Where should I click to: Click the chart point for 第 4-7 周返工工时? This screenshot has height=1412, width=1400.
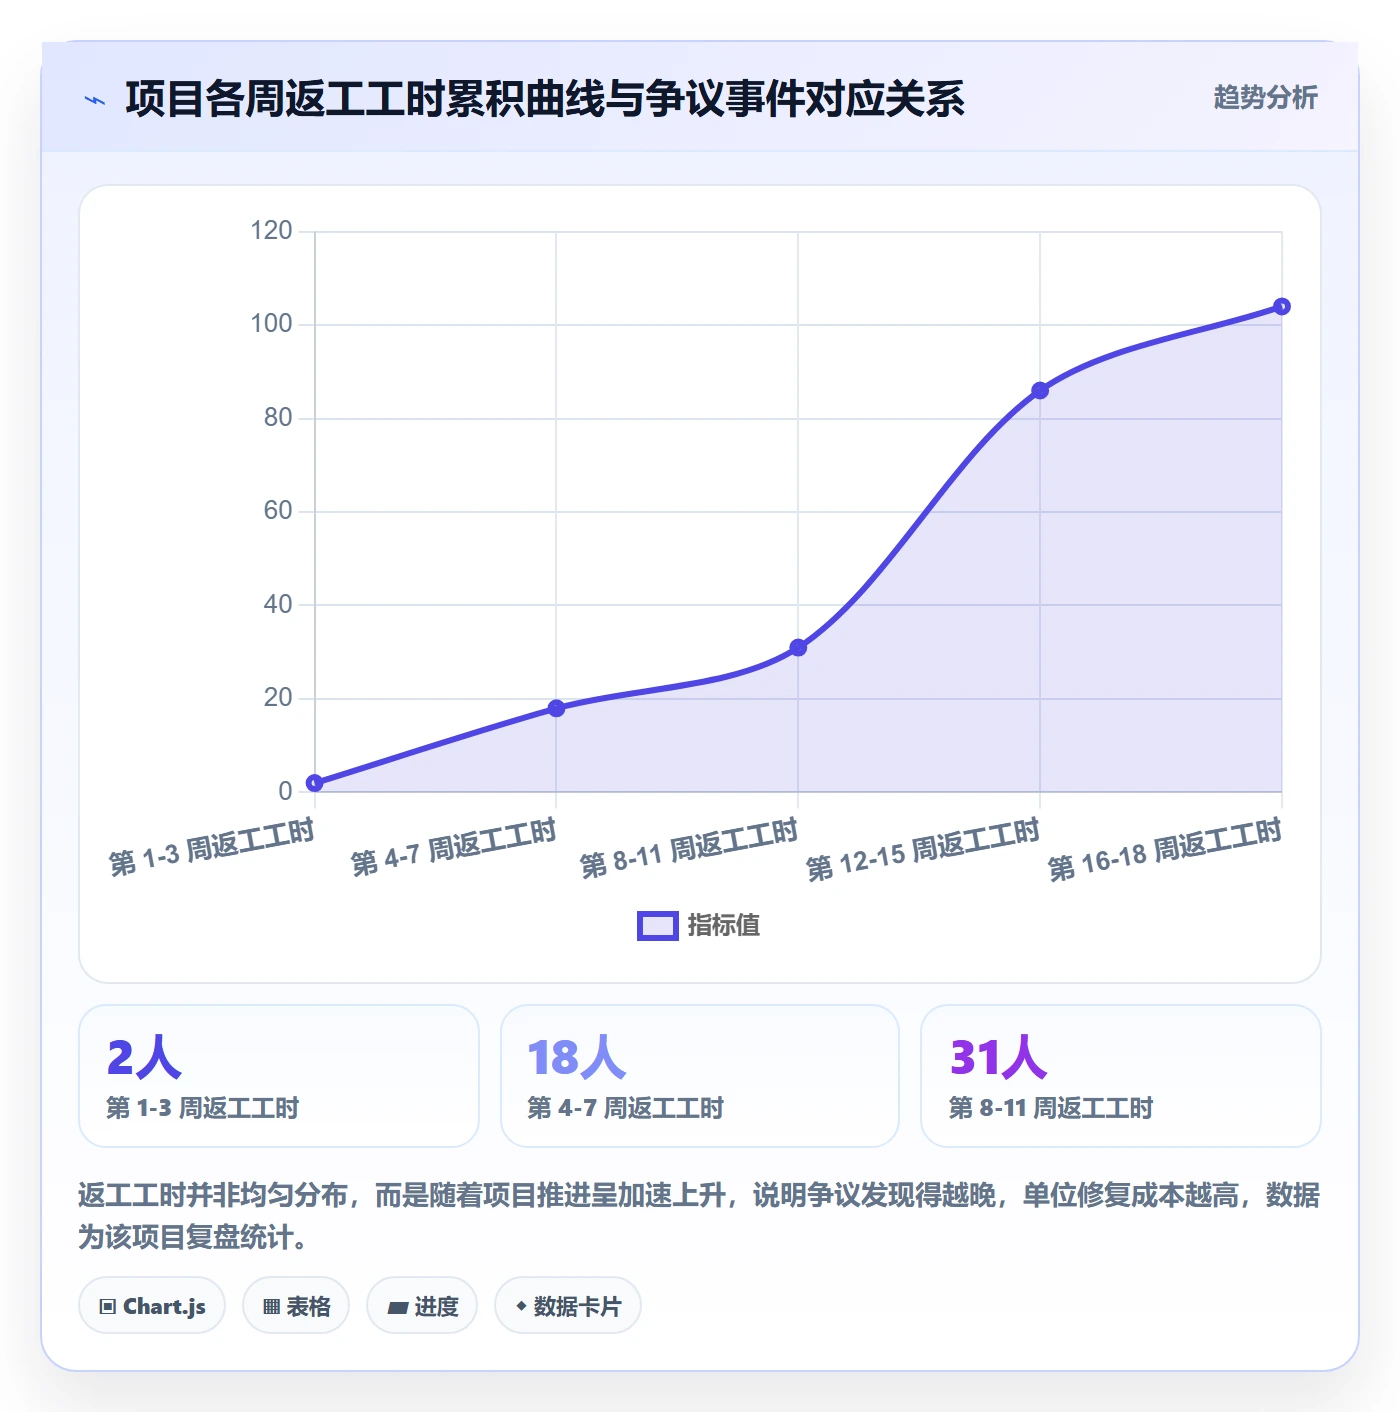tap(557, 708)
